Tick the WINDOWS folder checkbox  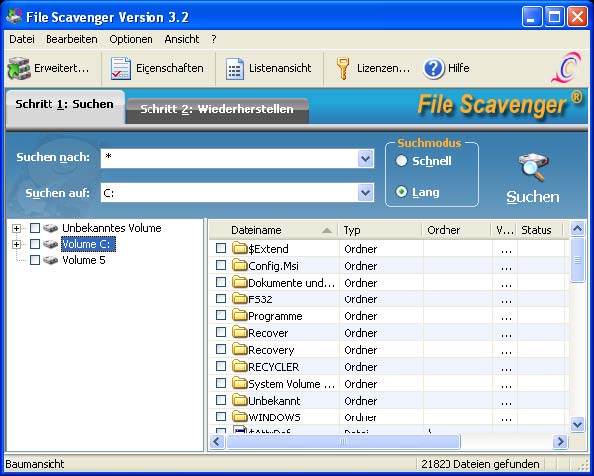pyautogui.click(x=221, y=417)
